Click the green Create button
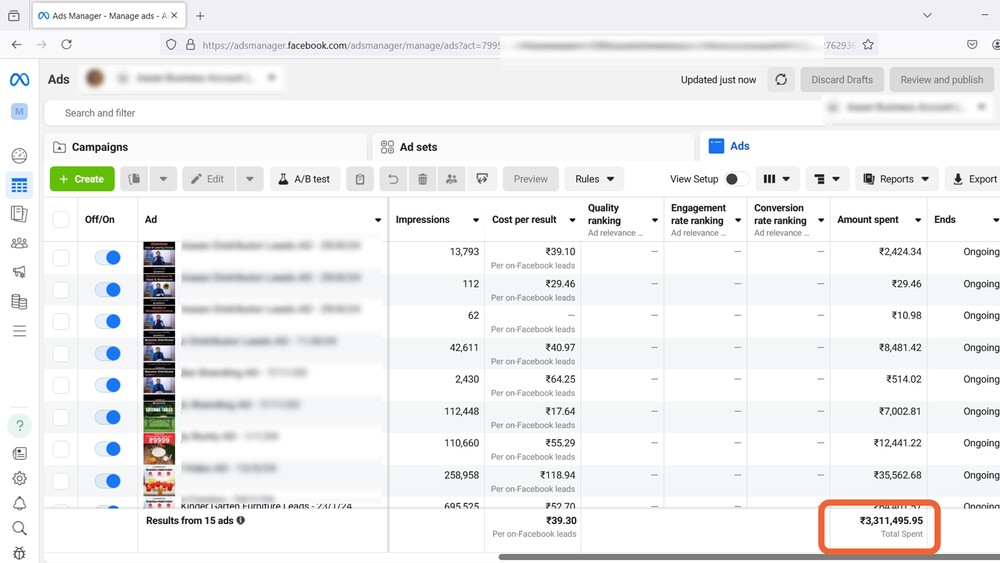1000x563 pixels. pos(82,179)
